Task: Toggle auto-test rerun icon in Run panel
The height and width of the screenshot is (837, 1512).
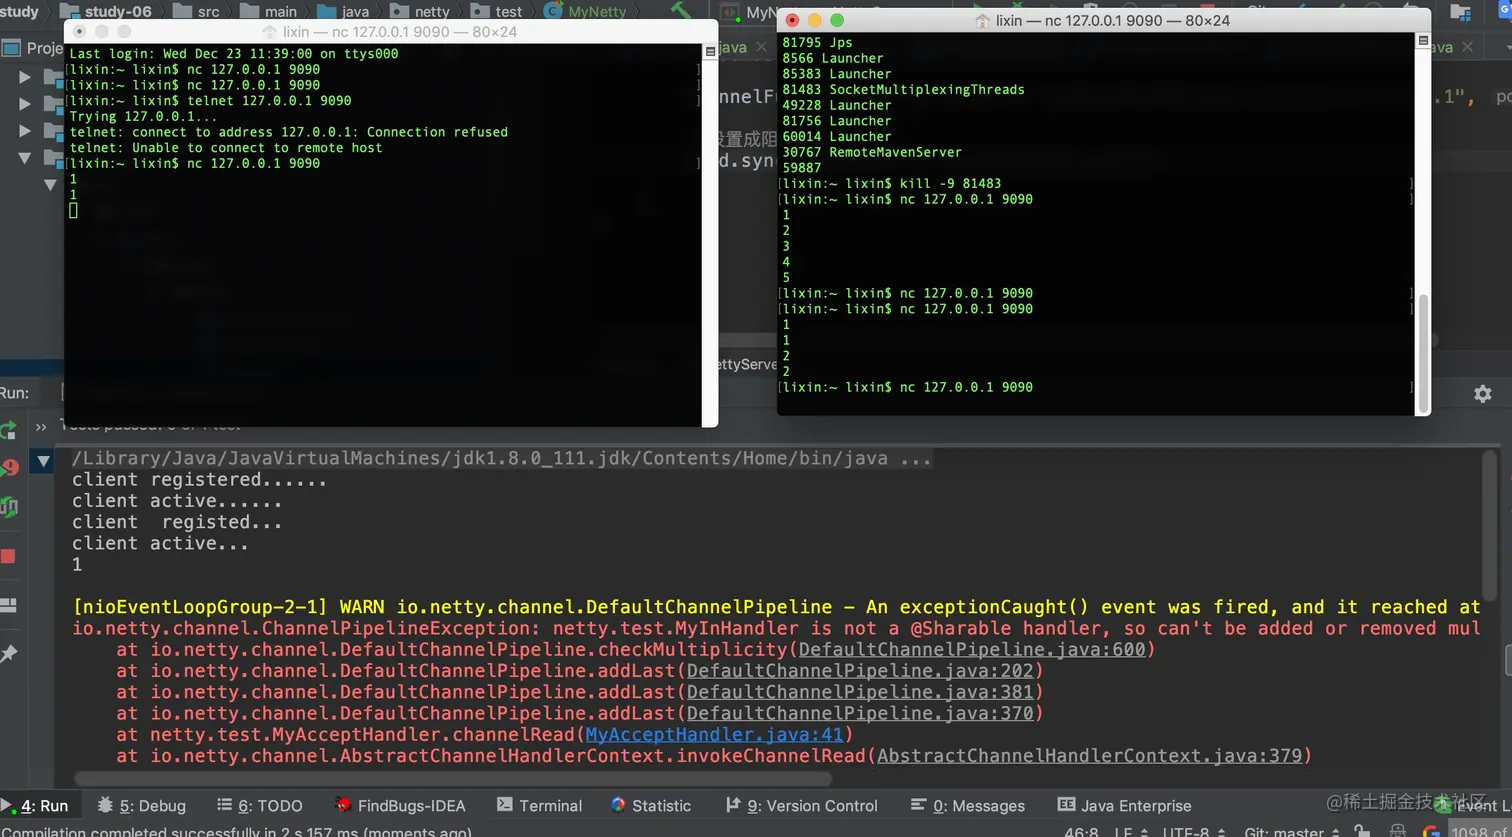Action: [x=9, y=507]
